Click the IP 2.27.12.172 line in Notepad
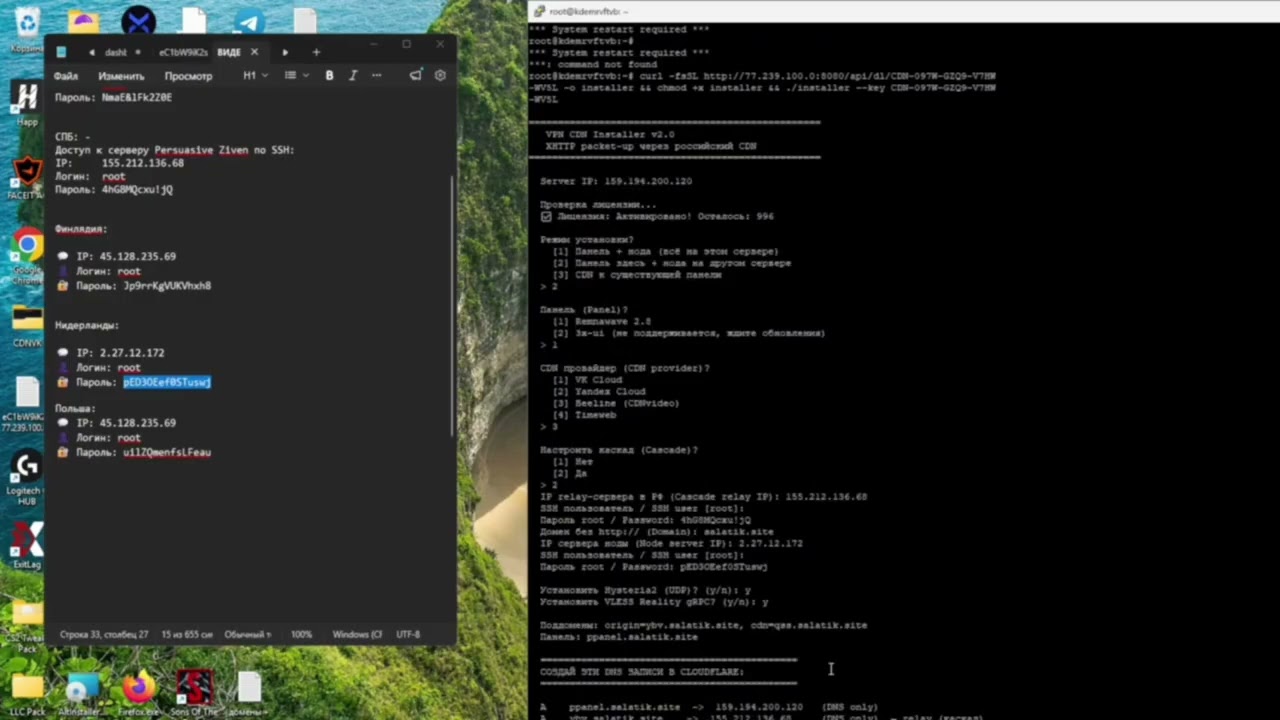The width and height of the screenshot is (1280, 720). click(x=121, y=353)
